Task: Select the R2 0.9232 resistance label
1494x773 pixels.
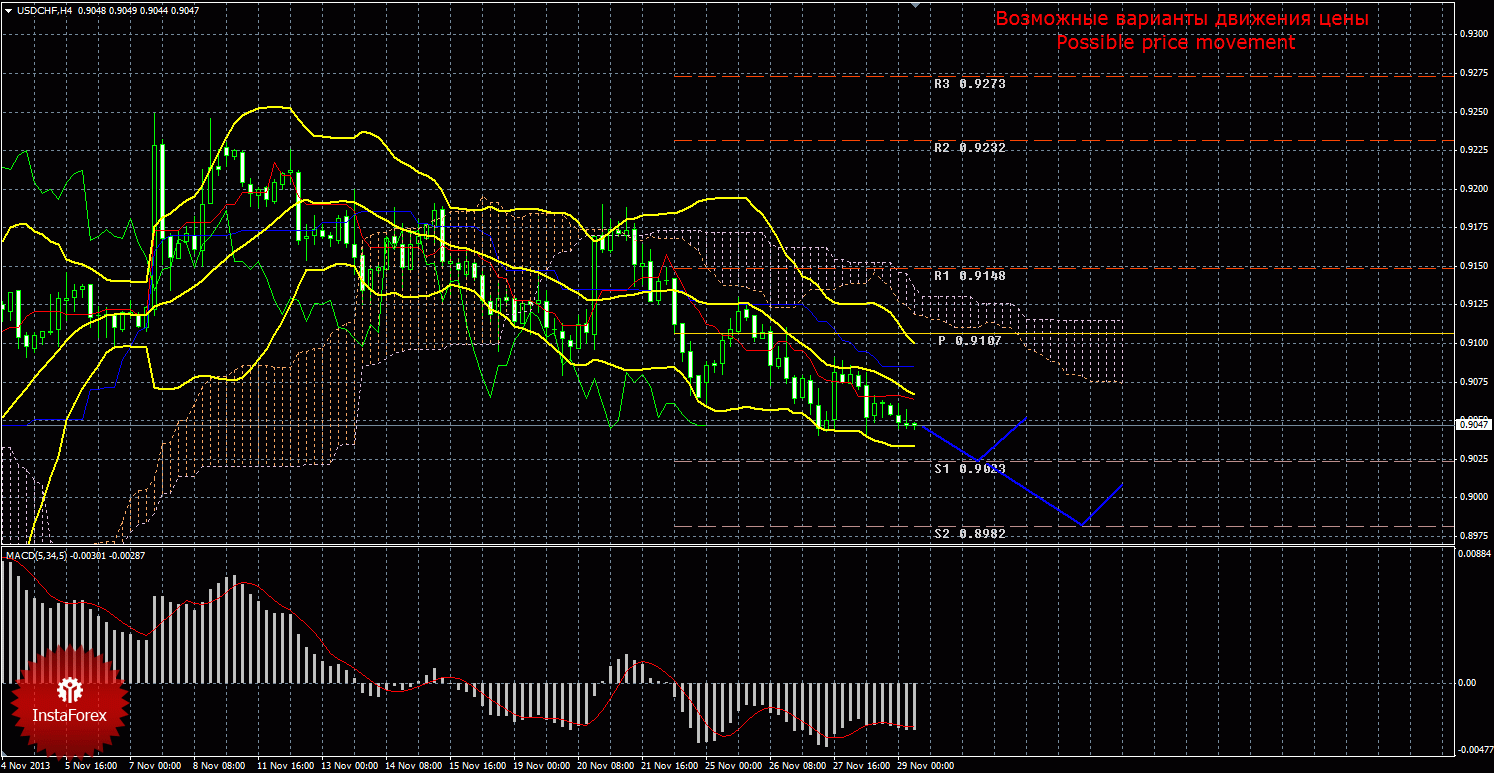Action: 969,148
